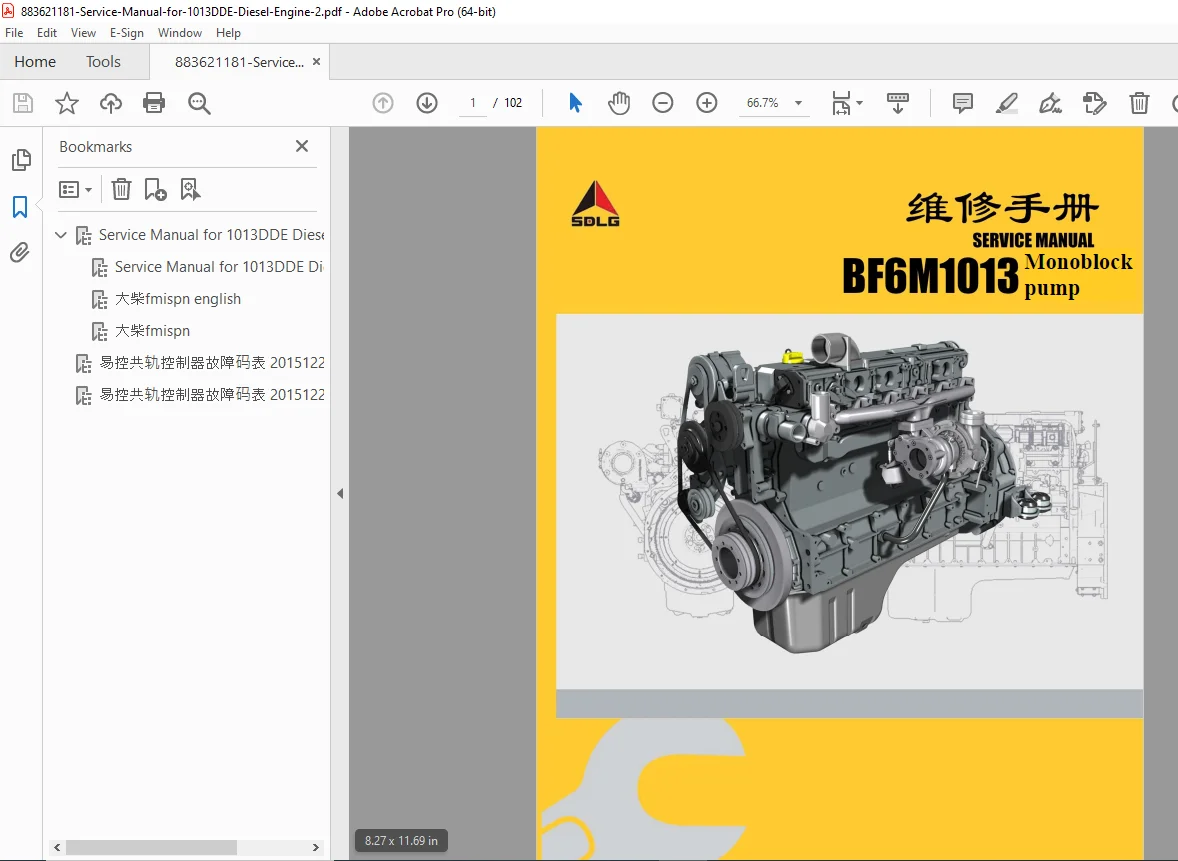Click the scrolling mode keyboard icon
Viewport: 1178px width, 861px height.
[x=898, y=103]
